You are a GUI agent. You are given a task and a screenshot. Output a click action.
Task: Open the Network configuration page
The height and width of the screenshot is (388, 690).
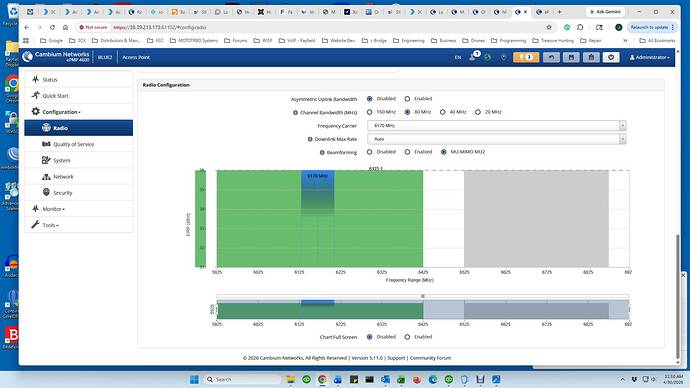pos(78,176)
